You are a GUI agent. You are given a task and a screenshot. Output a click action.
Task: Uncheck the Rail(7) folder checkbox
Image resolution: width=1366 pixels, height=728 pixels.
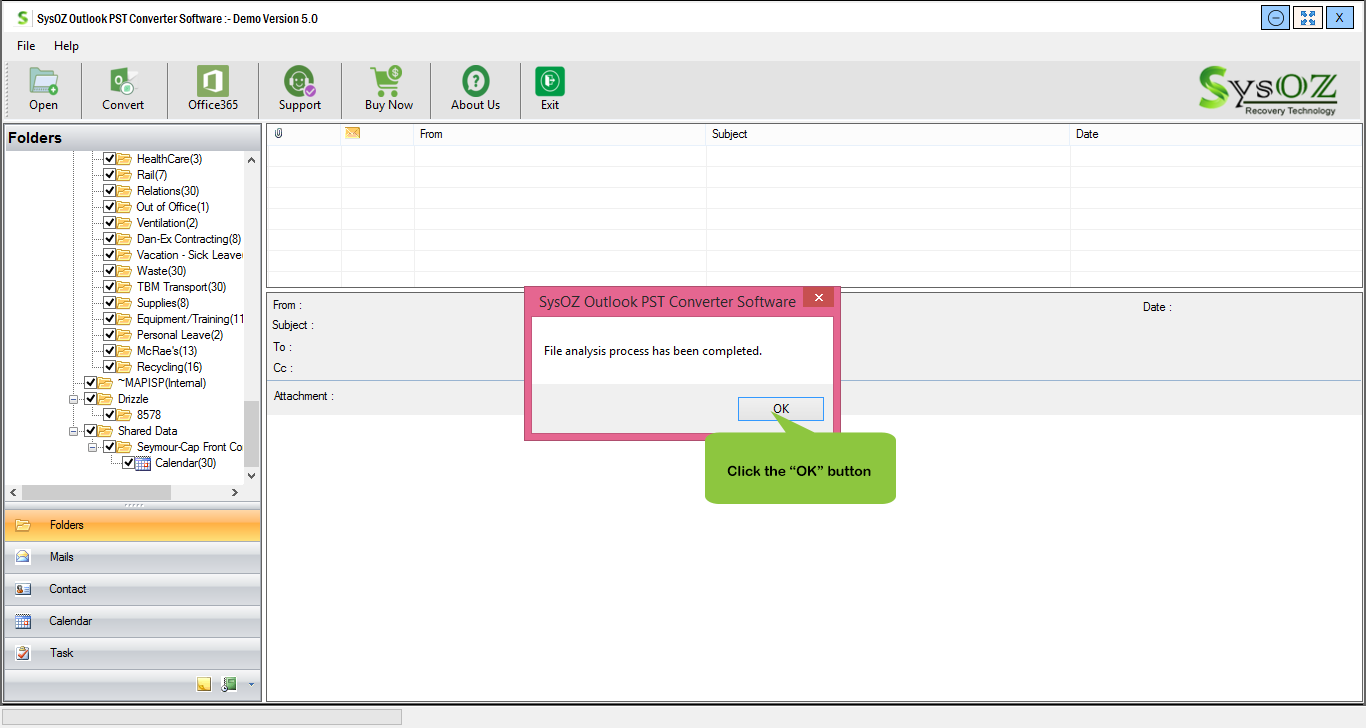click(109, 175)
